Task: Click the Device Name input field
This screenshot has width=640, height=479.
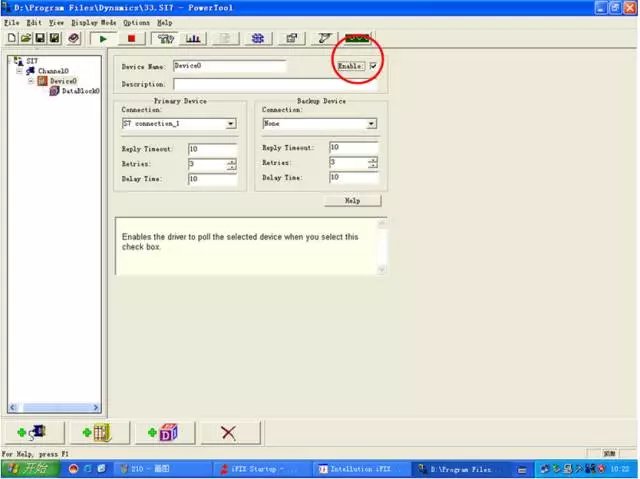Action: pos(229,66)
